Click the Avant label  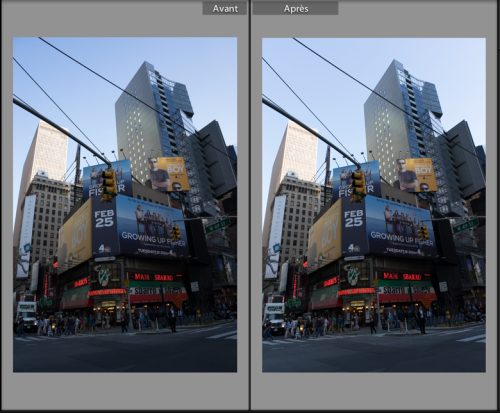225,9
